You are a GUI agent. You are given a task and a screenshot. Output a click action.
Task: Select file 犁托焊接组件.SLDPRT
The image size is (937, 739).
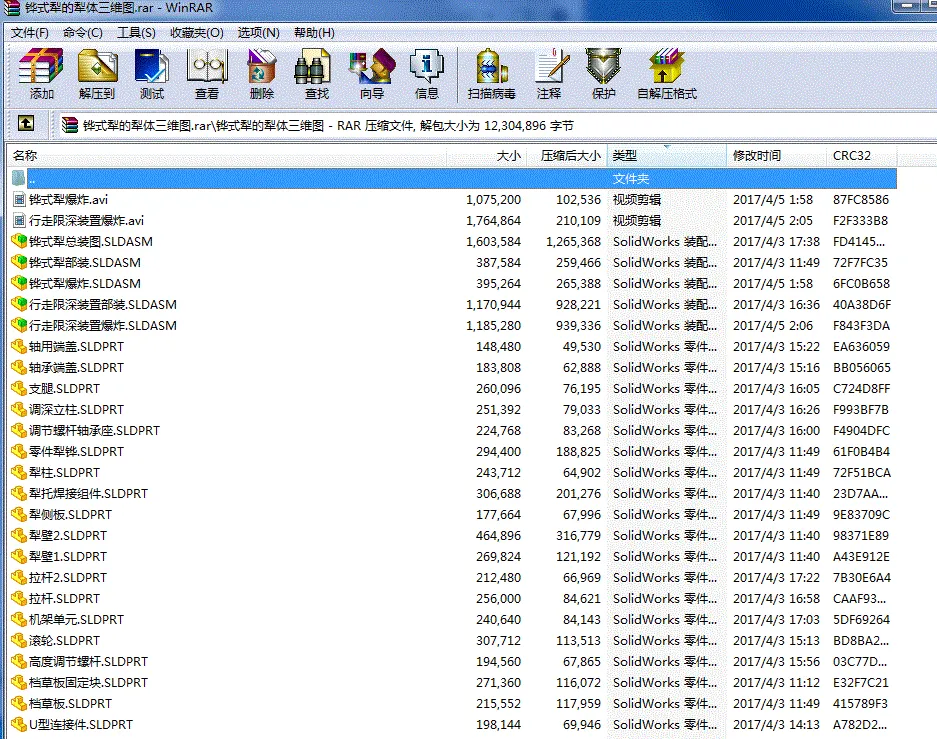tap(88, 493)
